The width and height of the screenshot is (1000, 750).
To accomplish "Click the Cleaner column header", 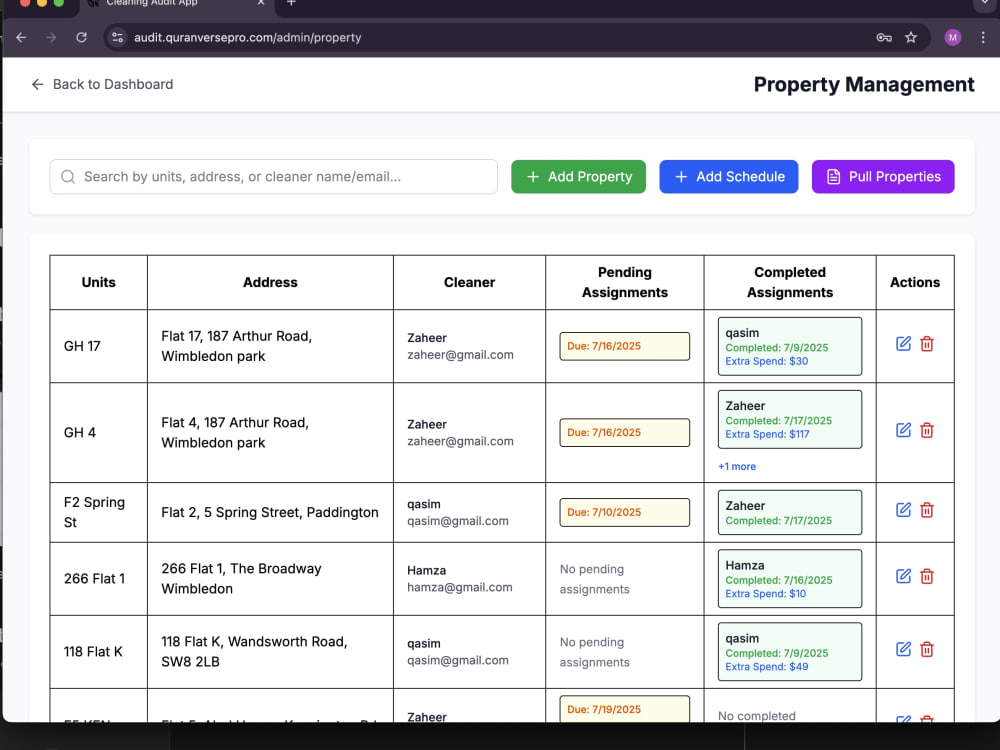I will pyautogui.click(x=469, y=283).
